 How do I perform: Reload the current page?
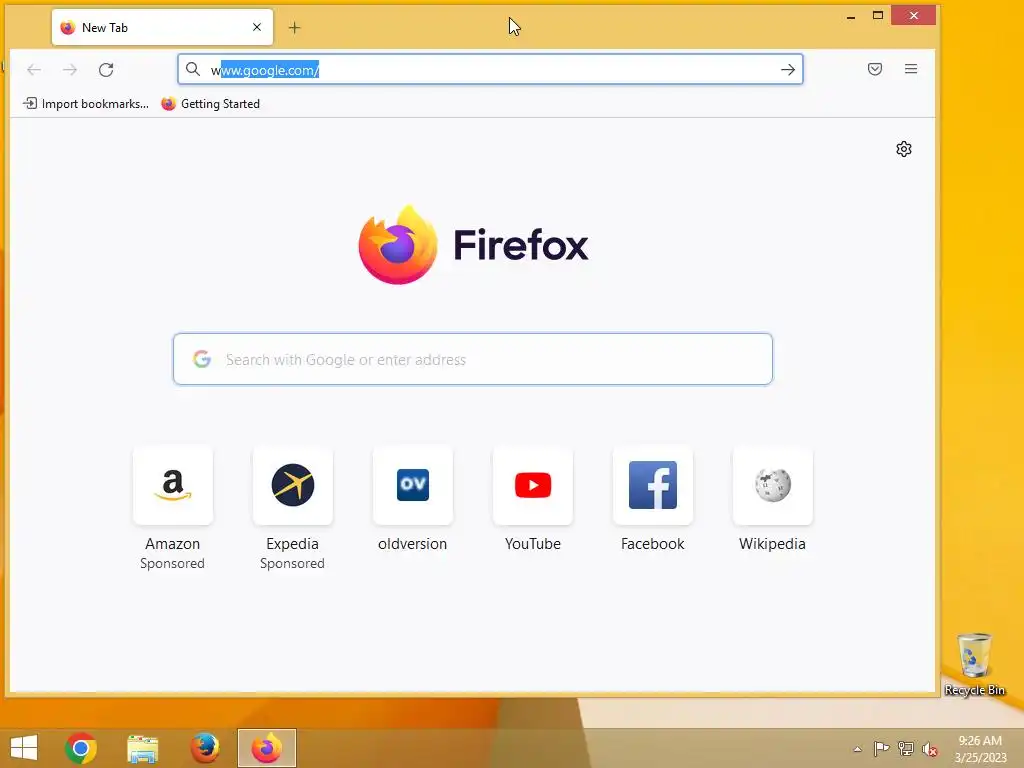click(106, 70)
